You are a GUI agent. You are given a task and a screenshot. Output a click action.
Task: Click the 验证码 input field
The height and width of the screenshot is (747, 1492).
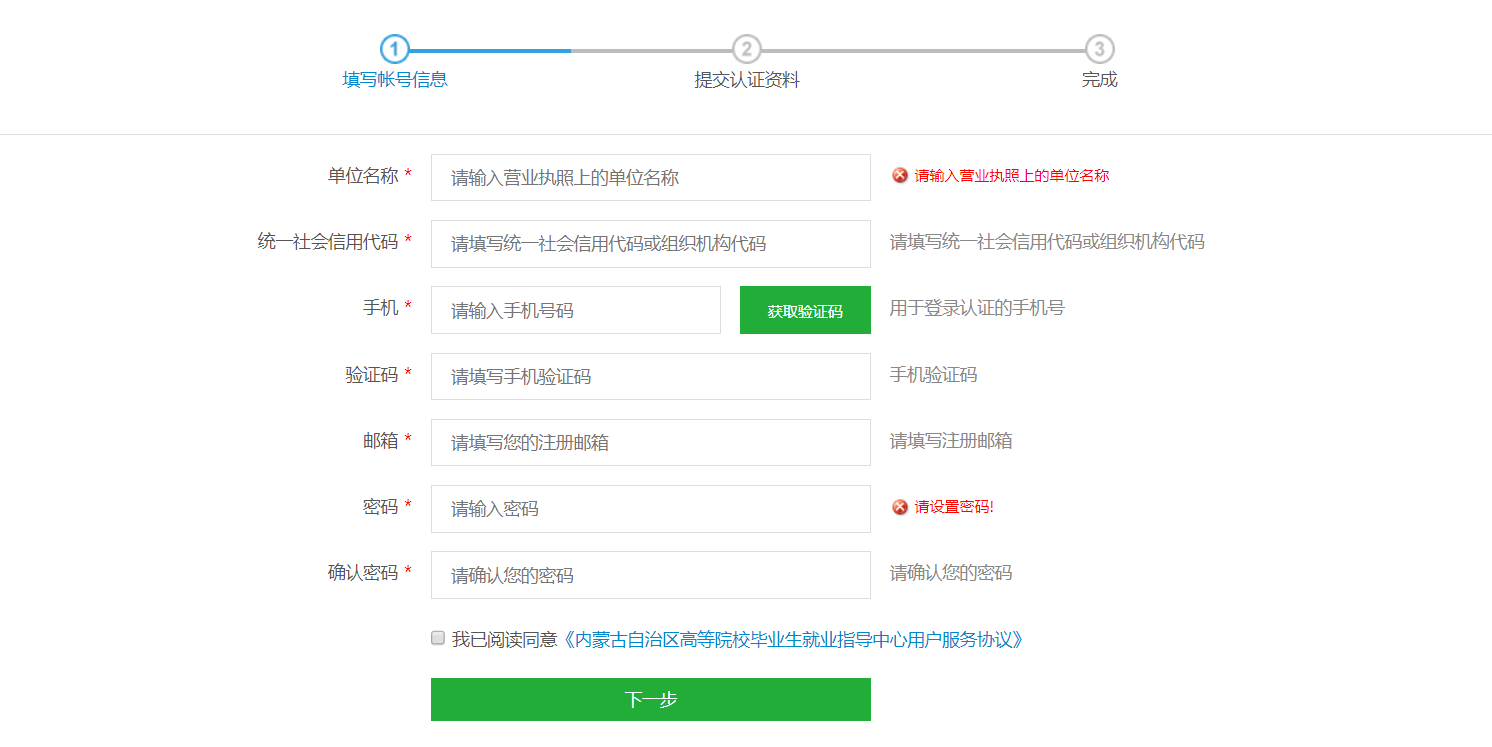coord(650,376)
